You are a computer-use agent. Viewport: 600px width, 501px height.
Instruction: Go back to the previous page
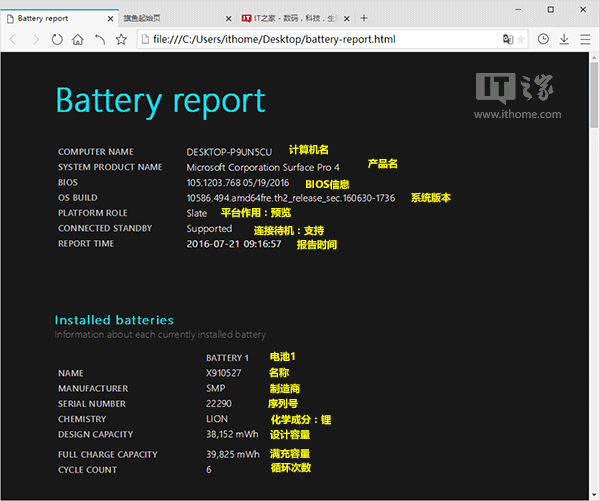pyautogui.click(x=13, y=39)
